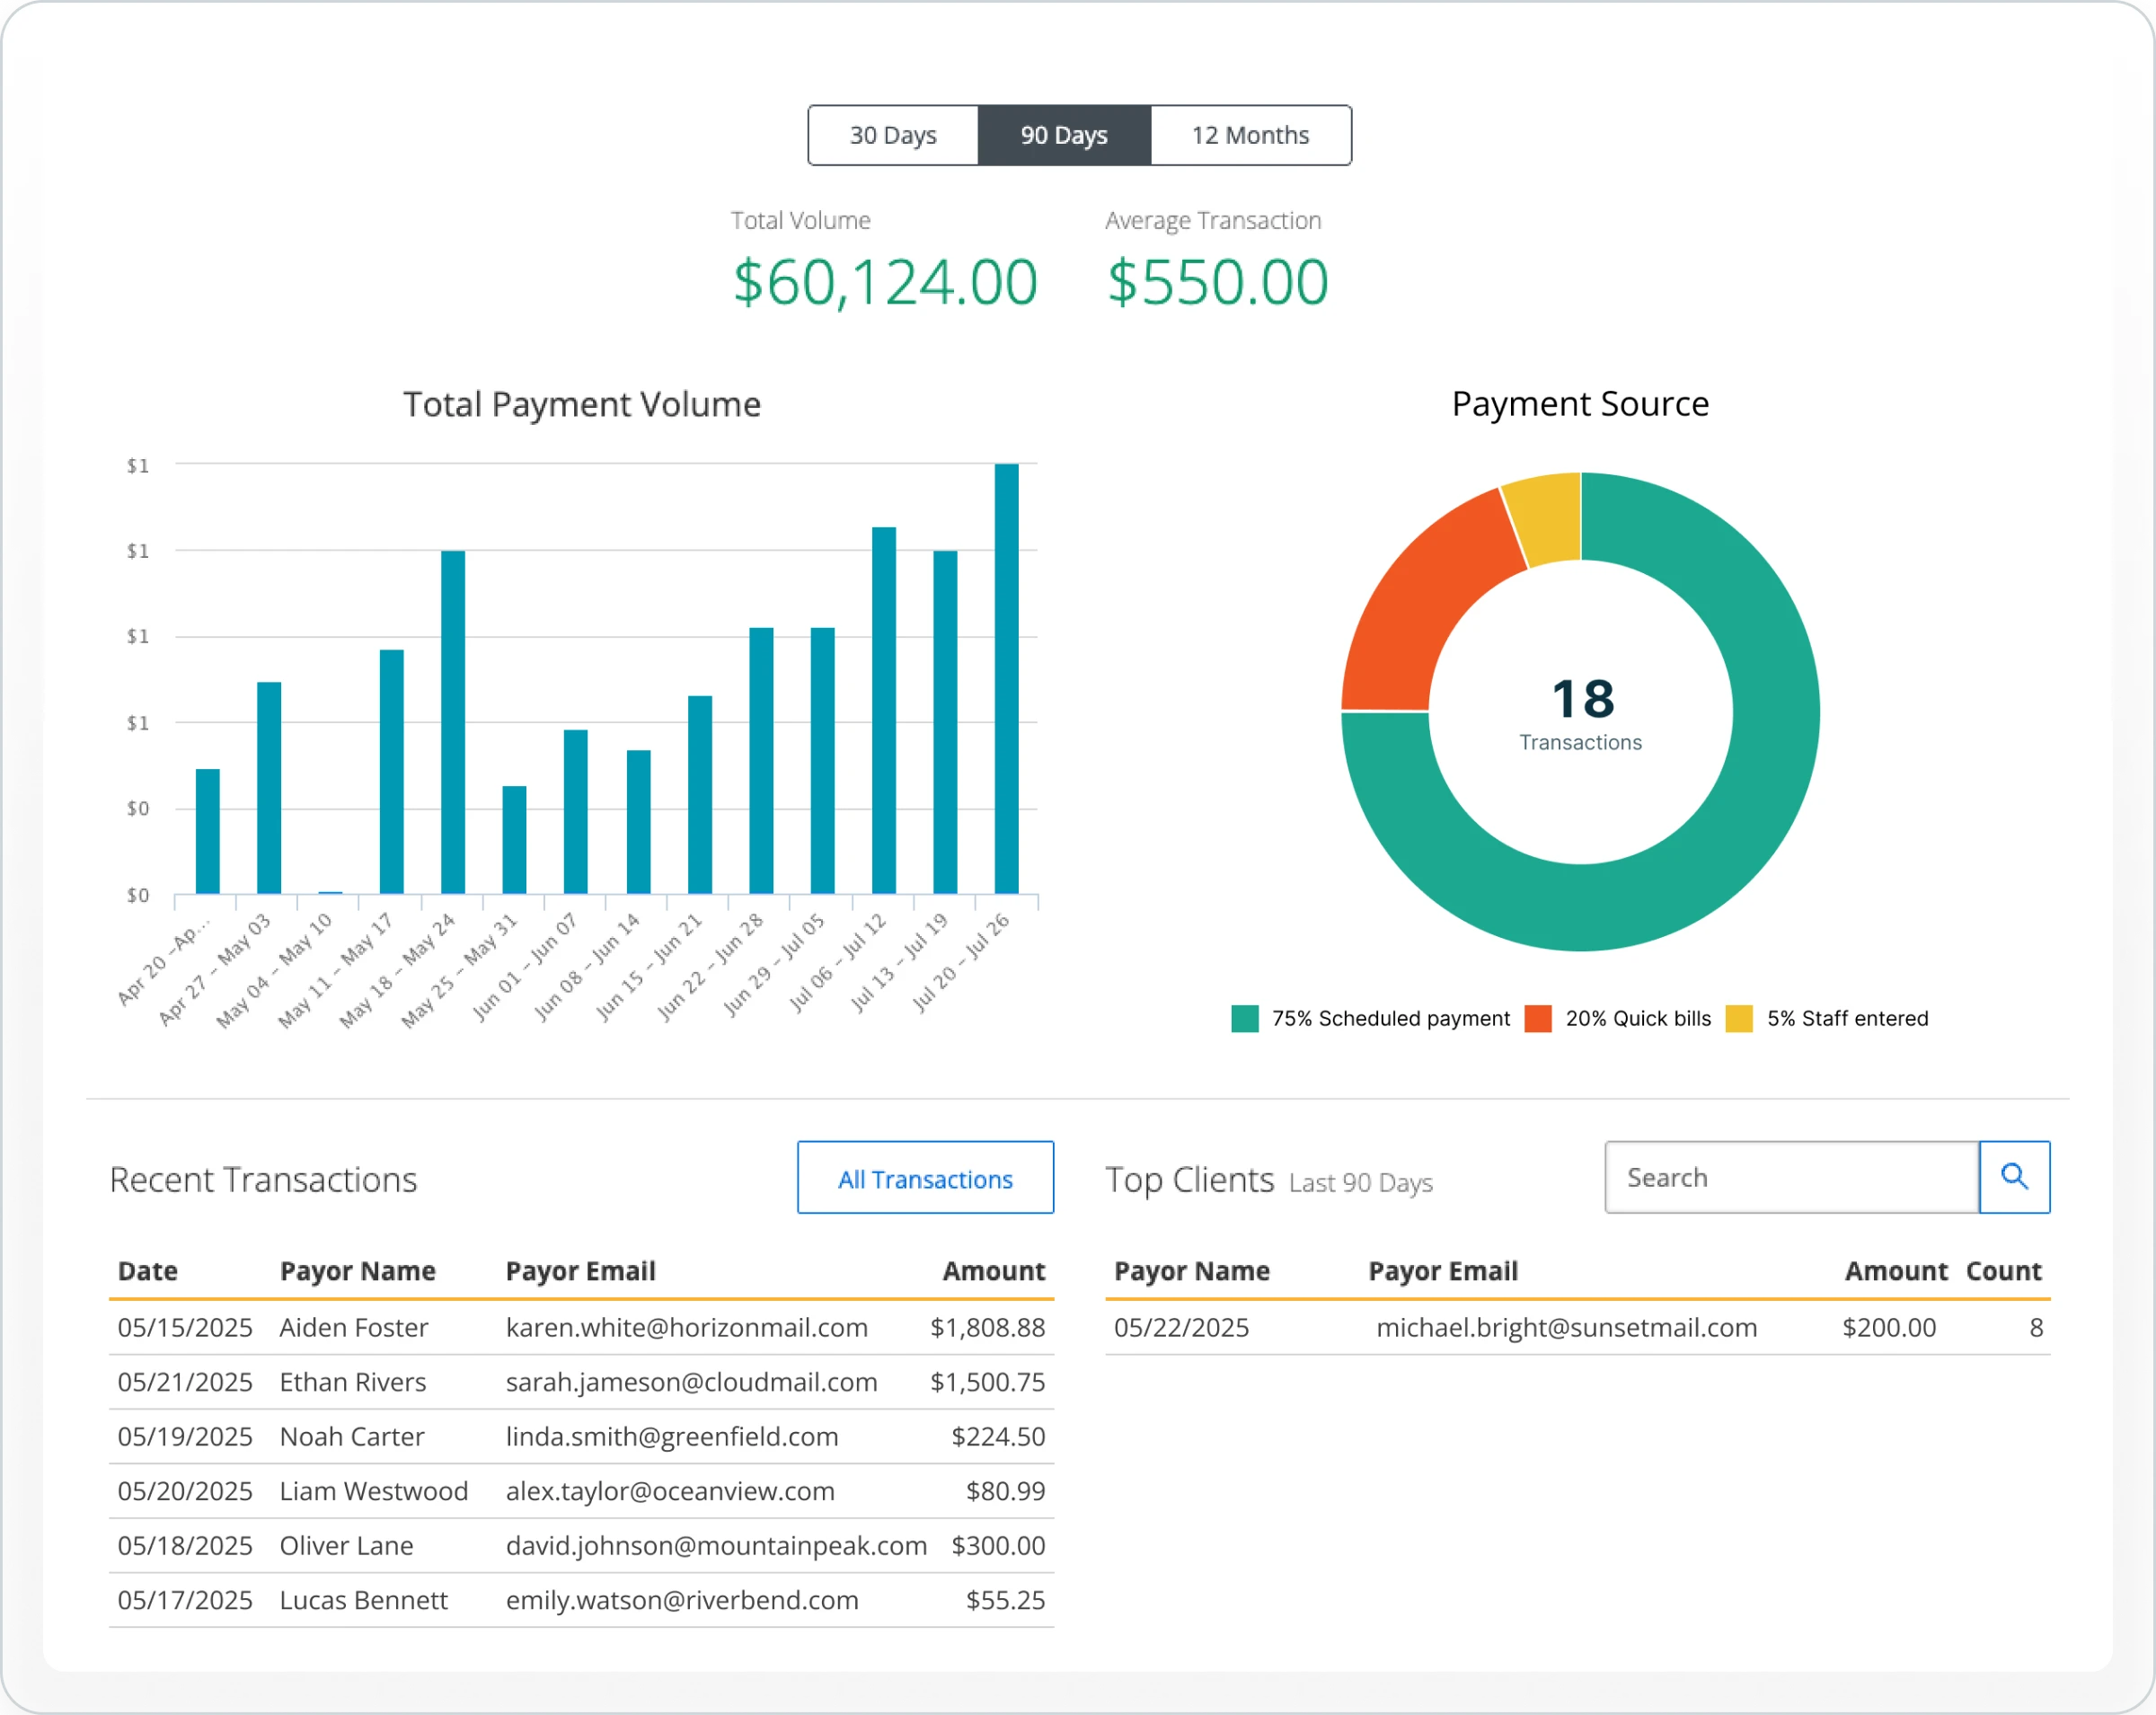Click the Total Volume amount $60,124.00
Viewport: 2156px width, 1715px height.
(885, 281)
